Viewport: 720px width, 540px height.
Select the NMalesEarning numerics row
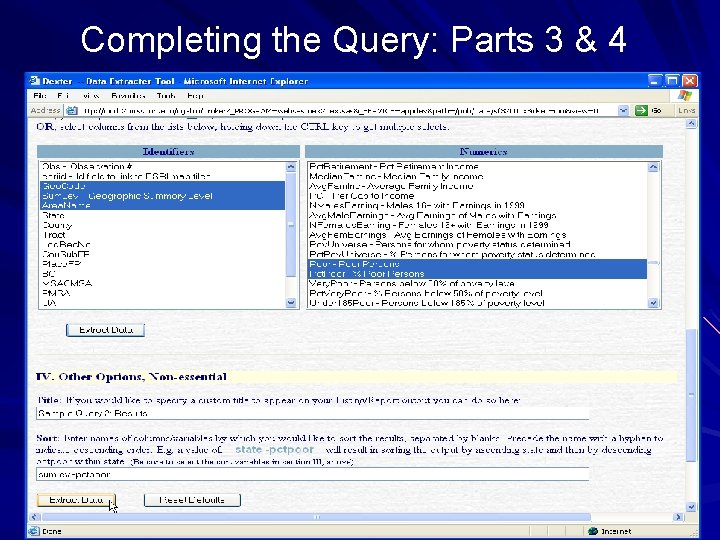point(477,205)
